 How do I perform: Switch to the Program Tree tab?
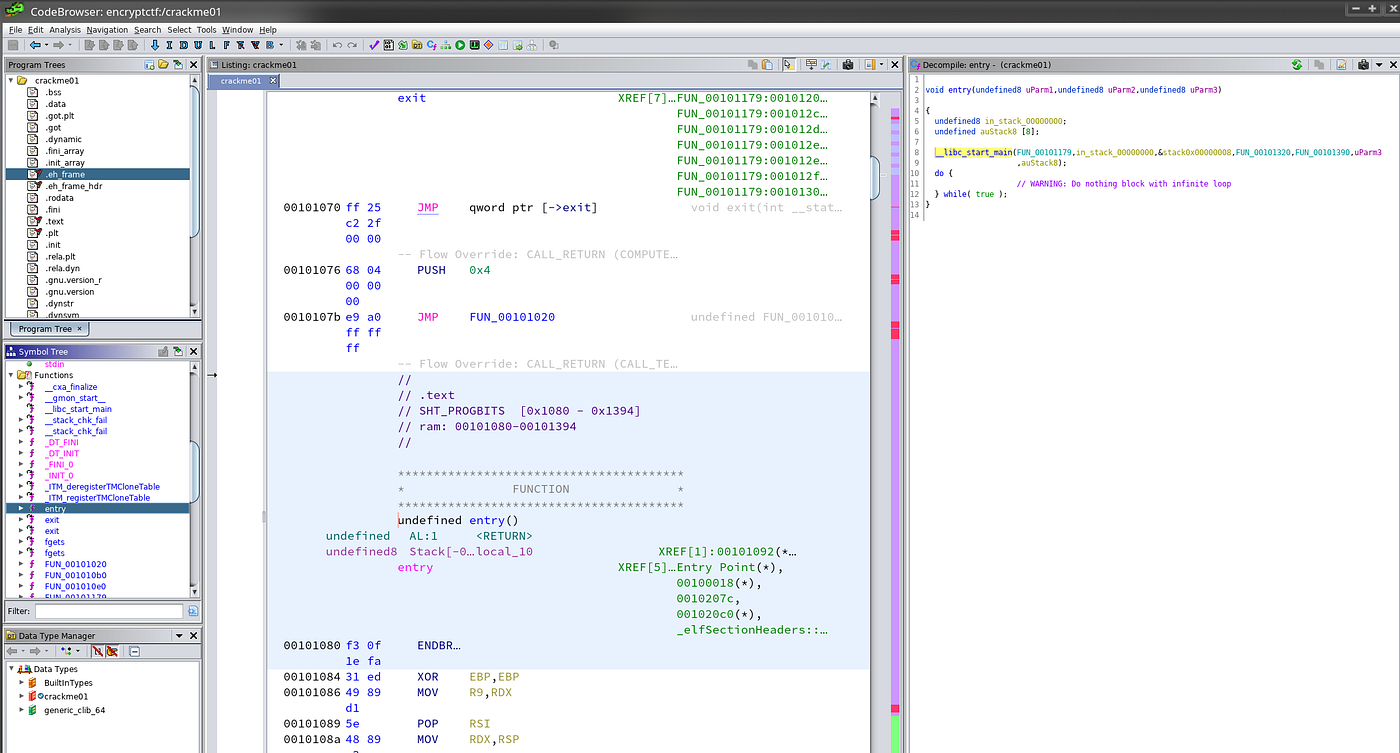click(45, 329)
